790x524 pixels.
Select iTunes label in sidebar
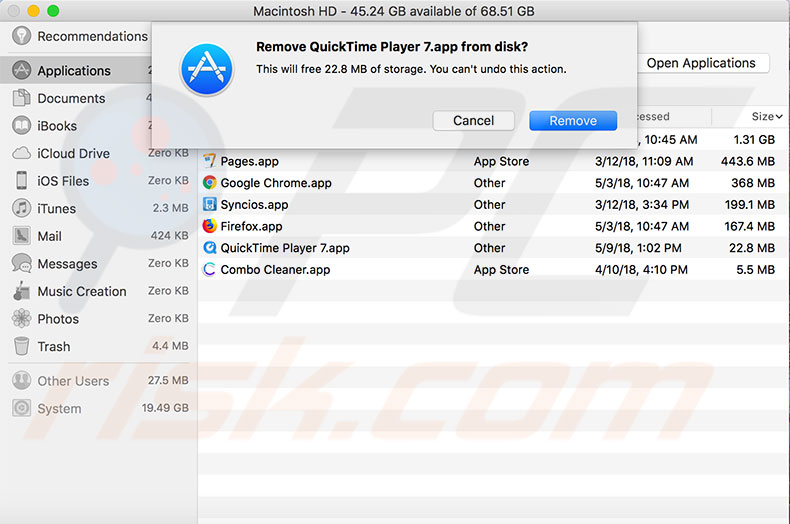pyautogui.click(x=56, y=209)
